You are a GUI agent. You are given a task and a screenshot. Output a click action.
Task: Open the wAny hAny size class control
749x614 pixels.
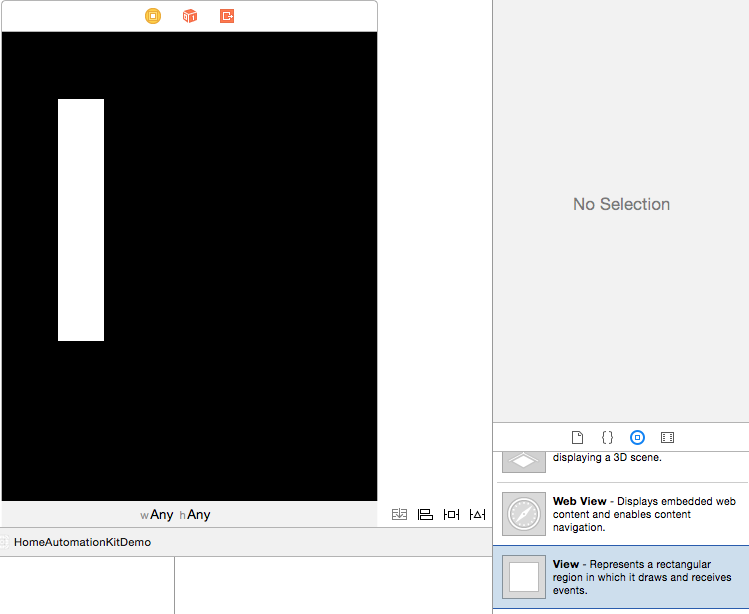pos(175,515)
